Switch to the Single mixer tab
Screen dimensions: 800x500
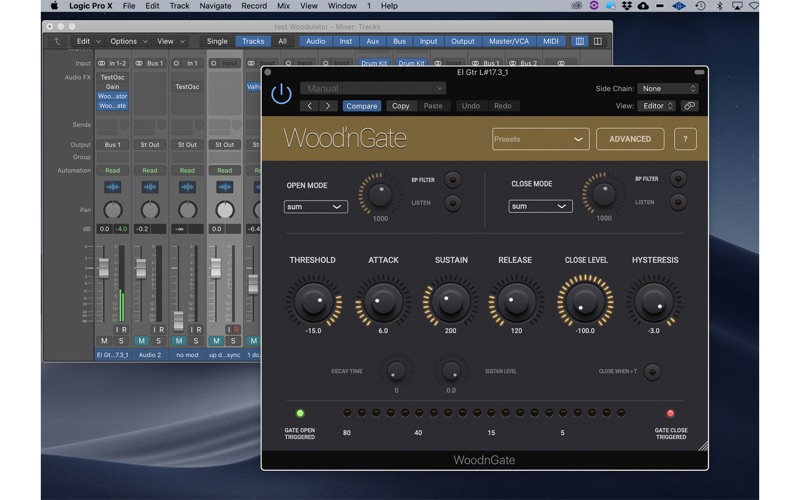217,41
